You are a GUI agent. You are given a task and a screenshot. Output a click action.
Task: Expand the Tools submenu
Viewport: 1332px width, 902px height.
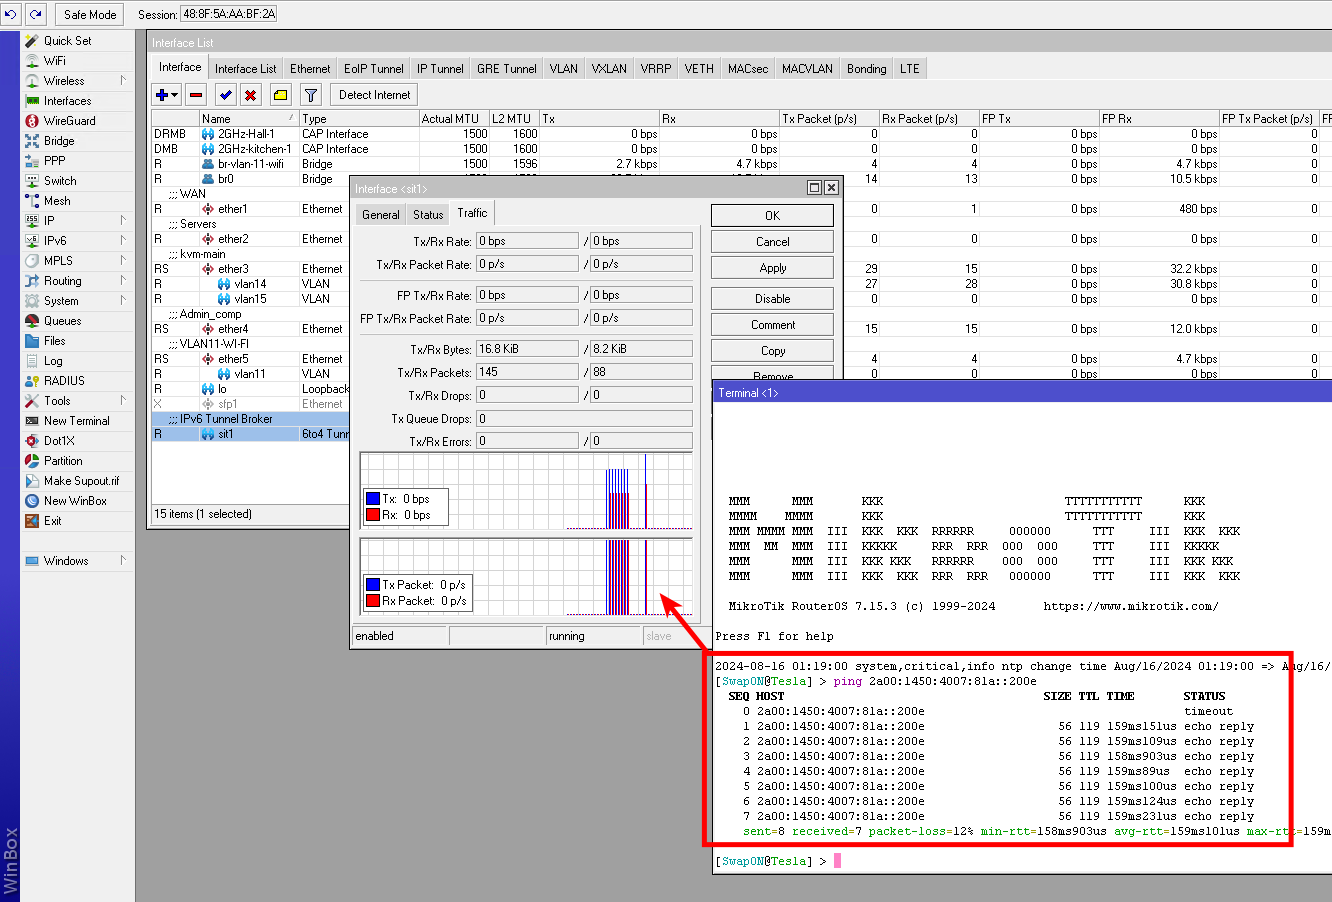123,401
